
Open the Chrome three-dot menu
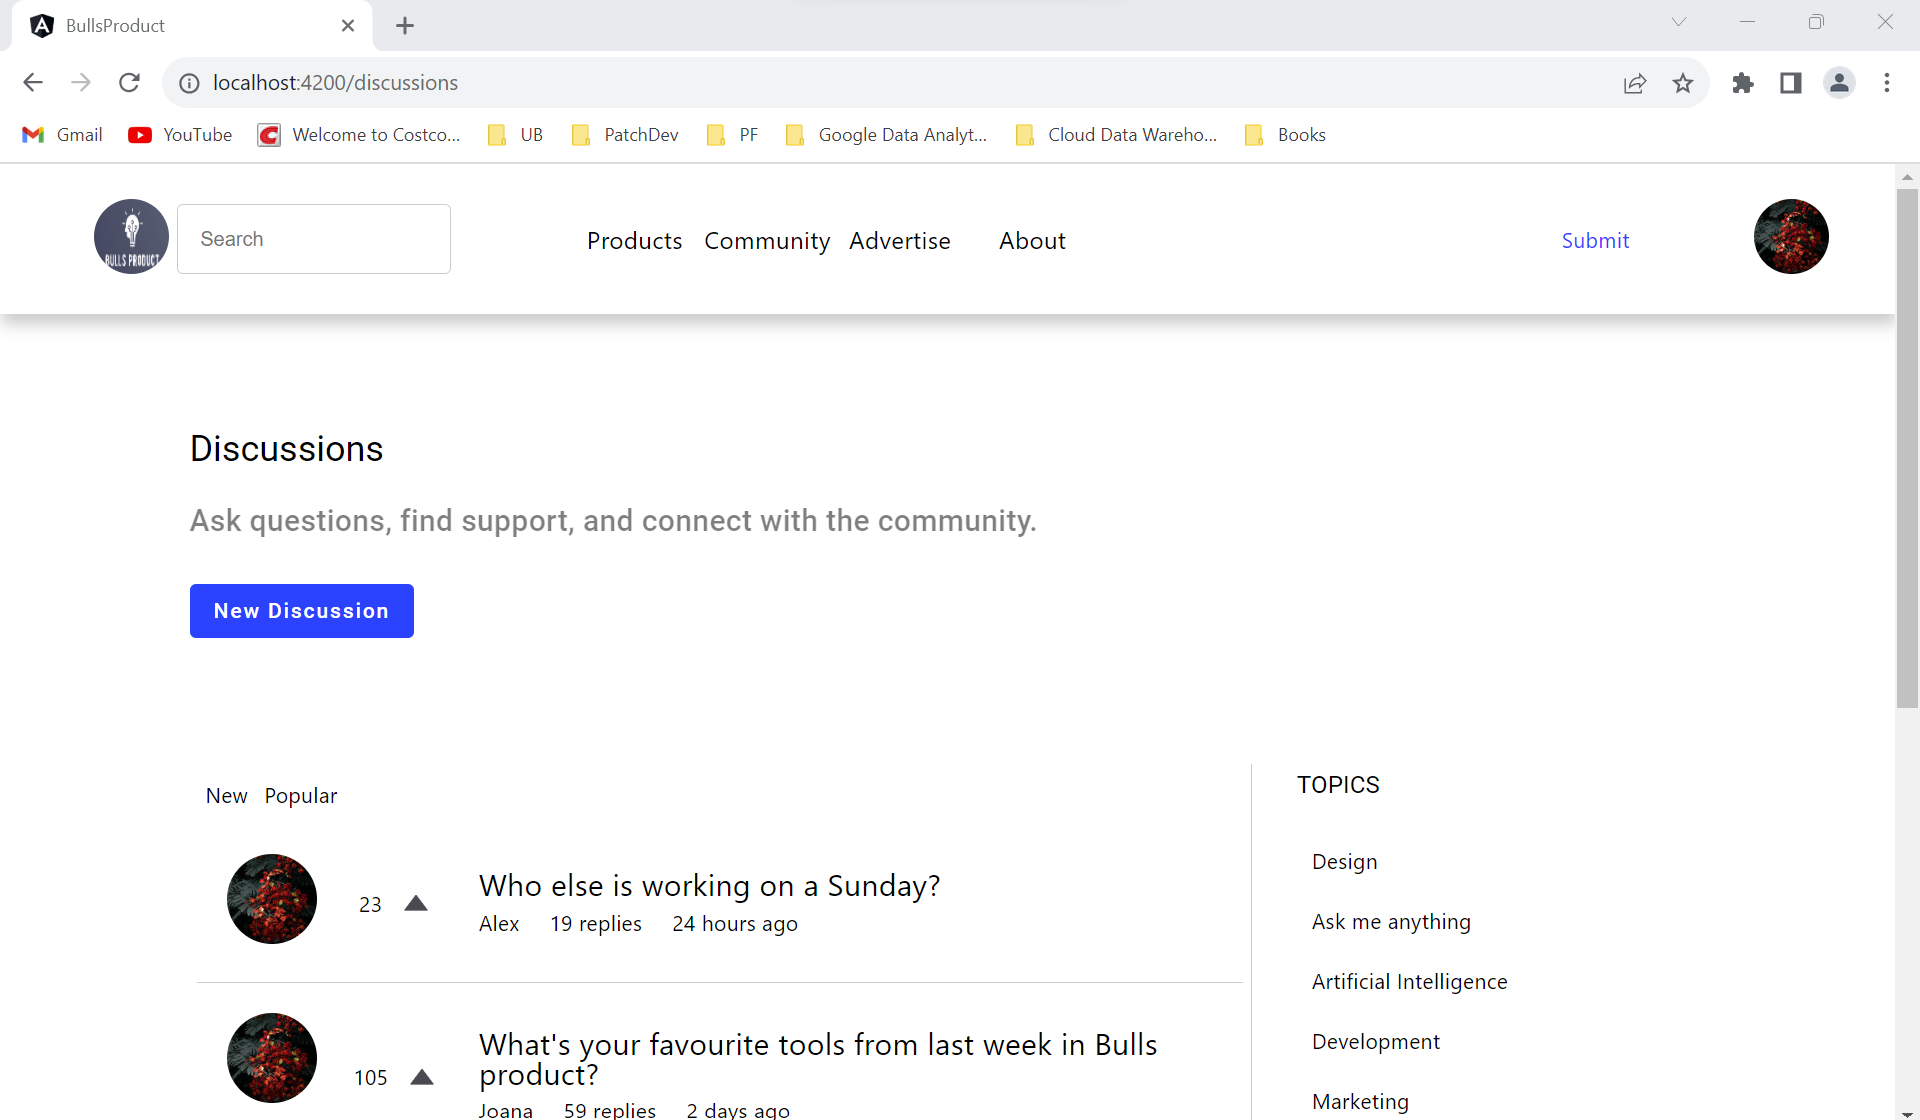(1888, 83)
